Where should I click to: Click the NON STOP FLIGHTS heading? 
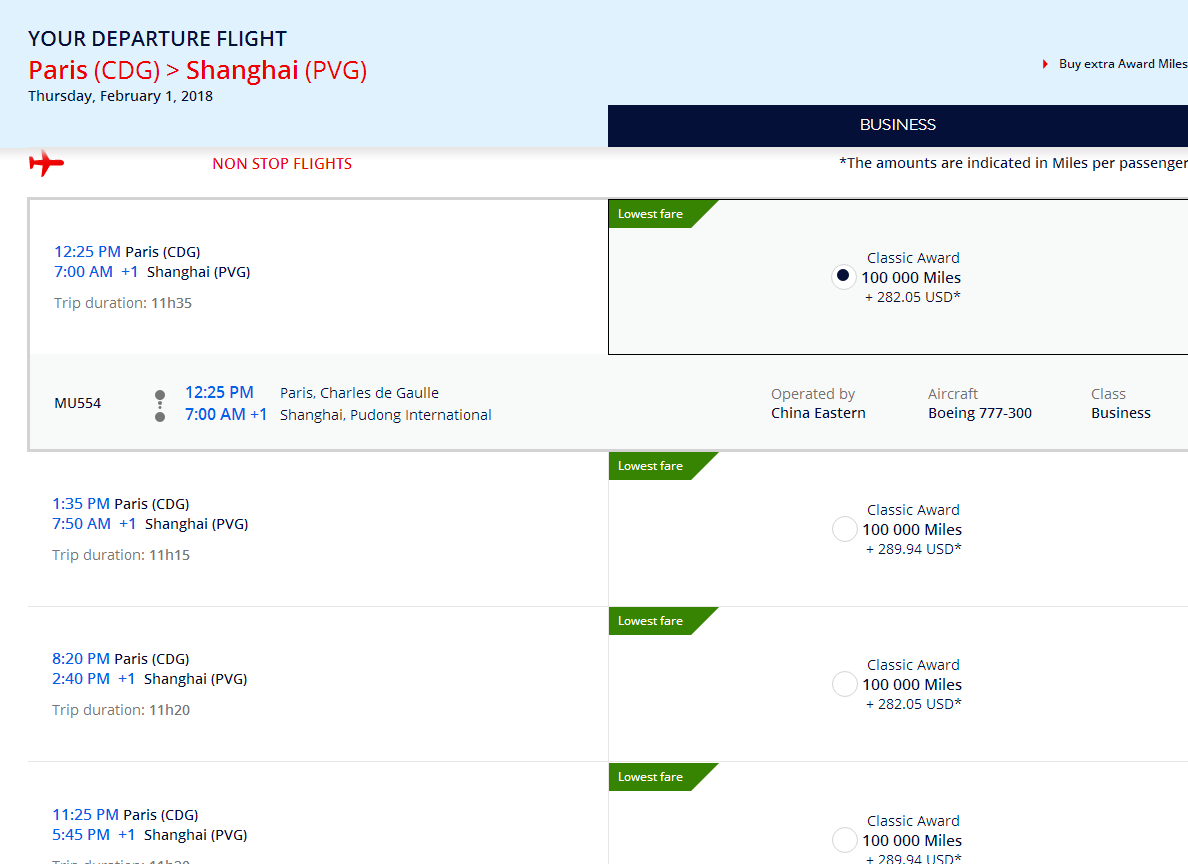click(x=282, y=164)
